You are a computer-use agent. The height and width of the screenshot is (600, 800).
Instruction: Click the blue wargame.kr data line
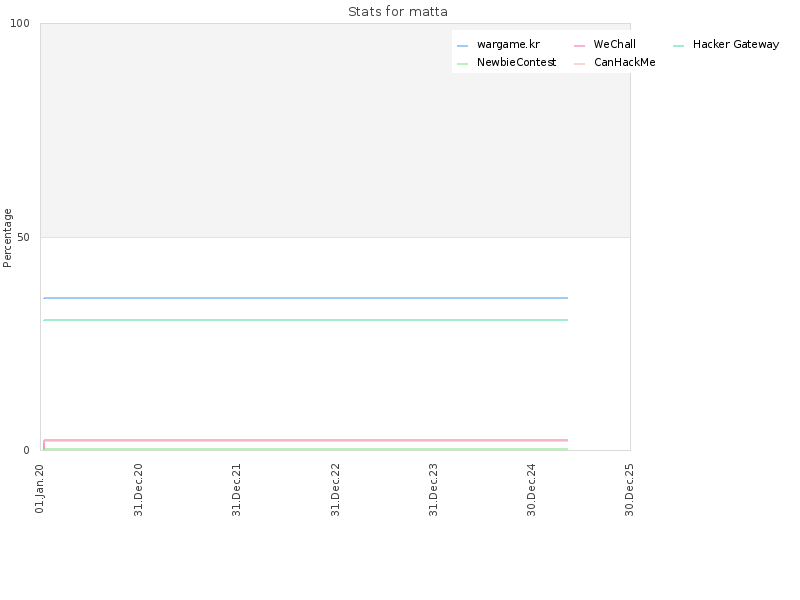pos(306,298)
